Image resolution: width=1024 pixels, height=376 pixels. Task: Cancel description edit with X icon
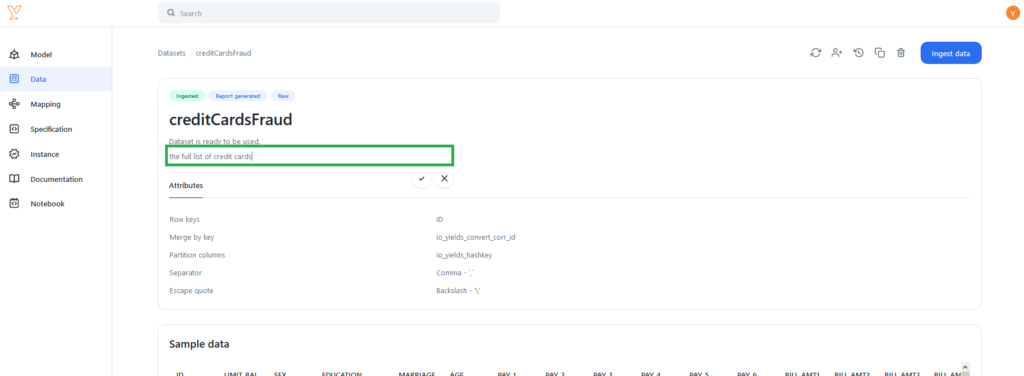pos(444,178)
